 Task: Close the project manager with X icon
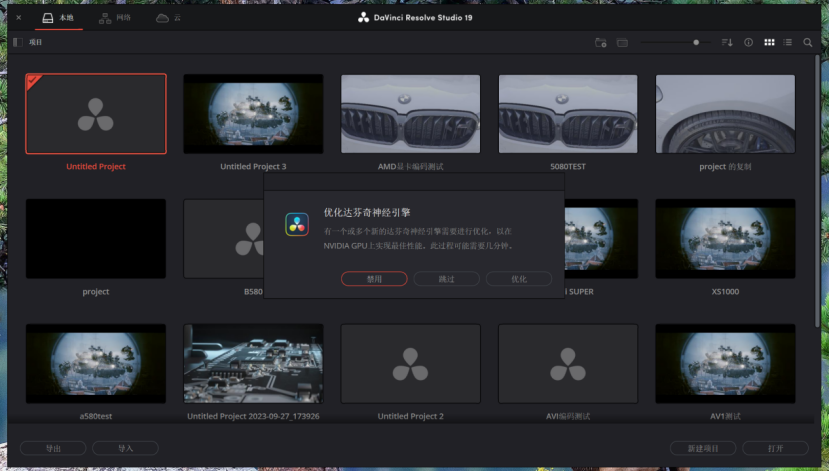coord(19,17)
